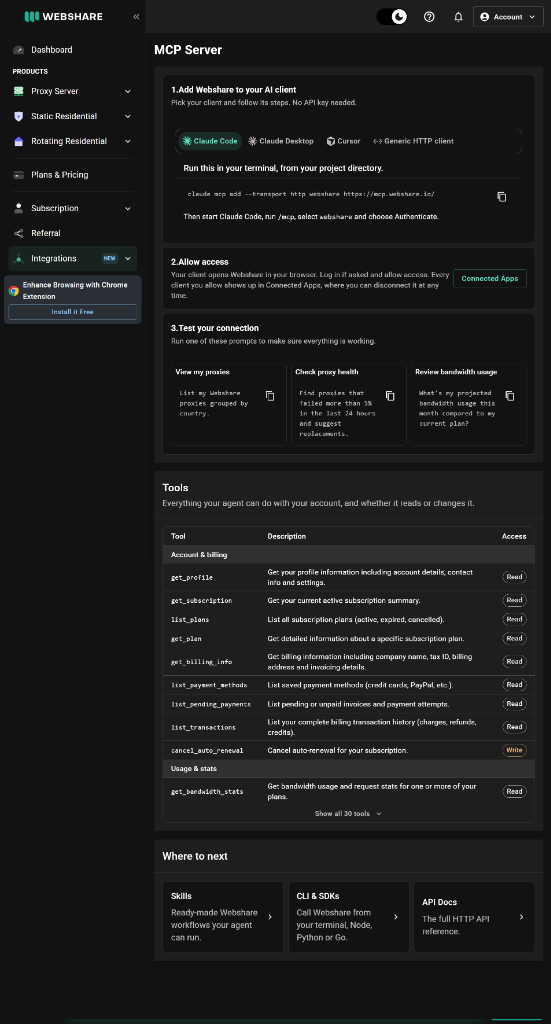Toggle dark mode switch
Viewport: 551px width, 1024px height.
(392, 17)
